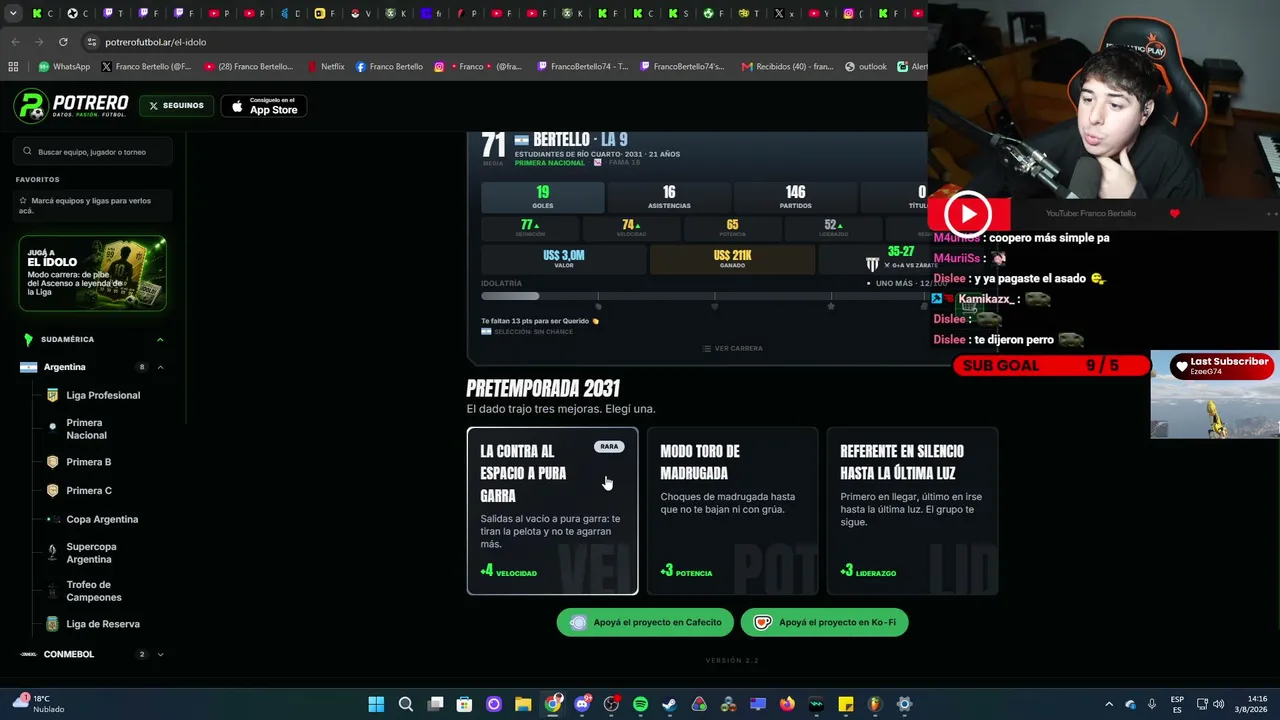Viewport: 1280px width, 720px height.
Task: Show hidden system tray icons
Action: point(1108,704)
